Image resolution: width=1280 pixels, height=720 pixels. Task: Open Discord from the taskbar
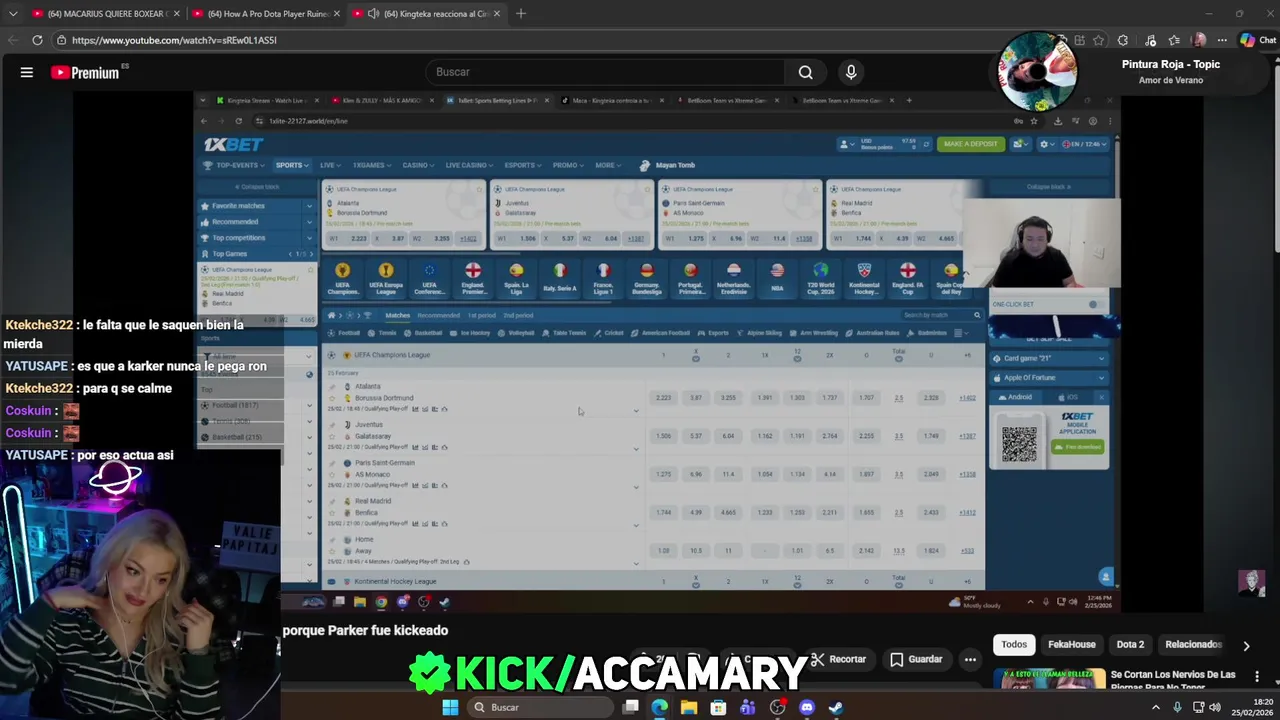(807, 707)
